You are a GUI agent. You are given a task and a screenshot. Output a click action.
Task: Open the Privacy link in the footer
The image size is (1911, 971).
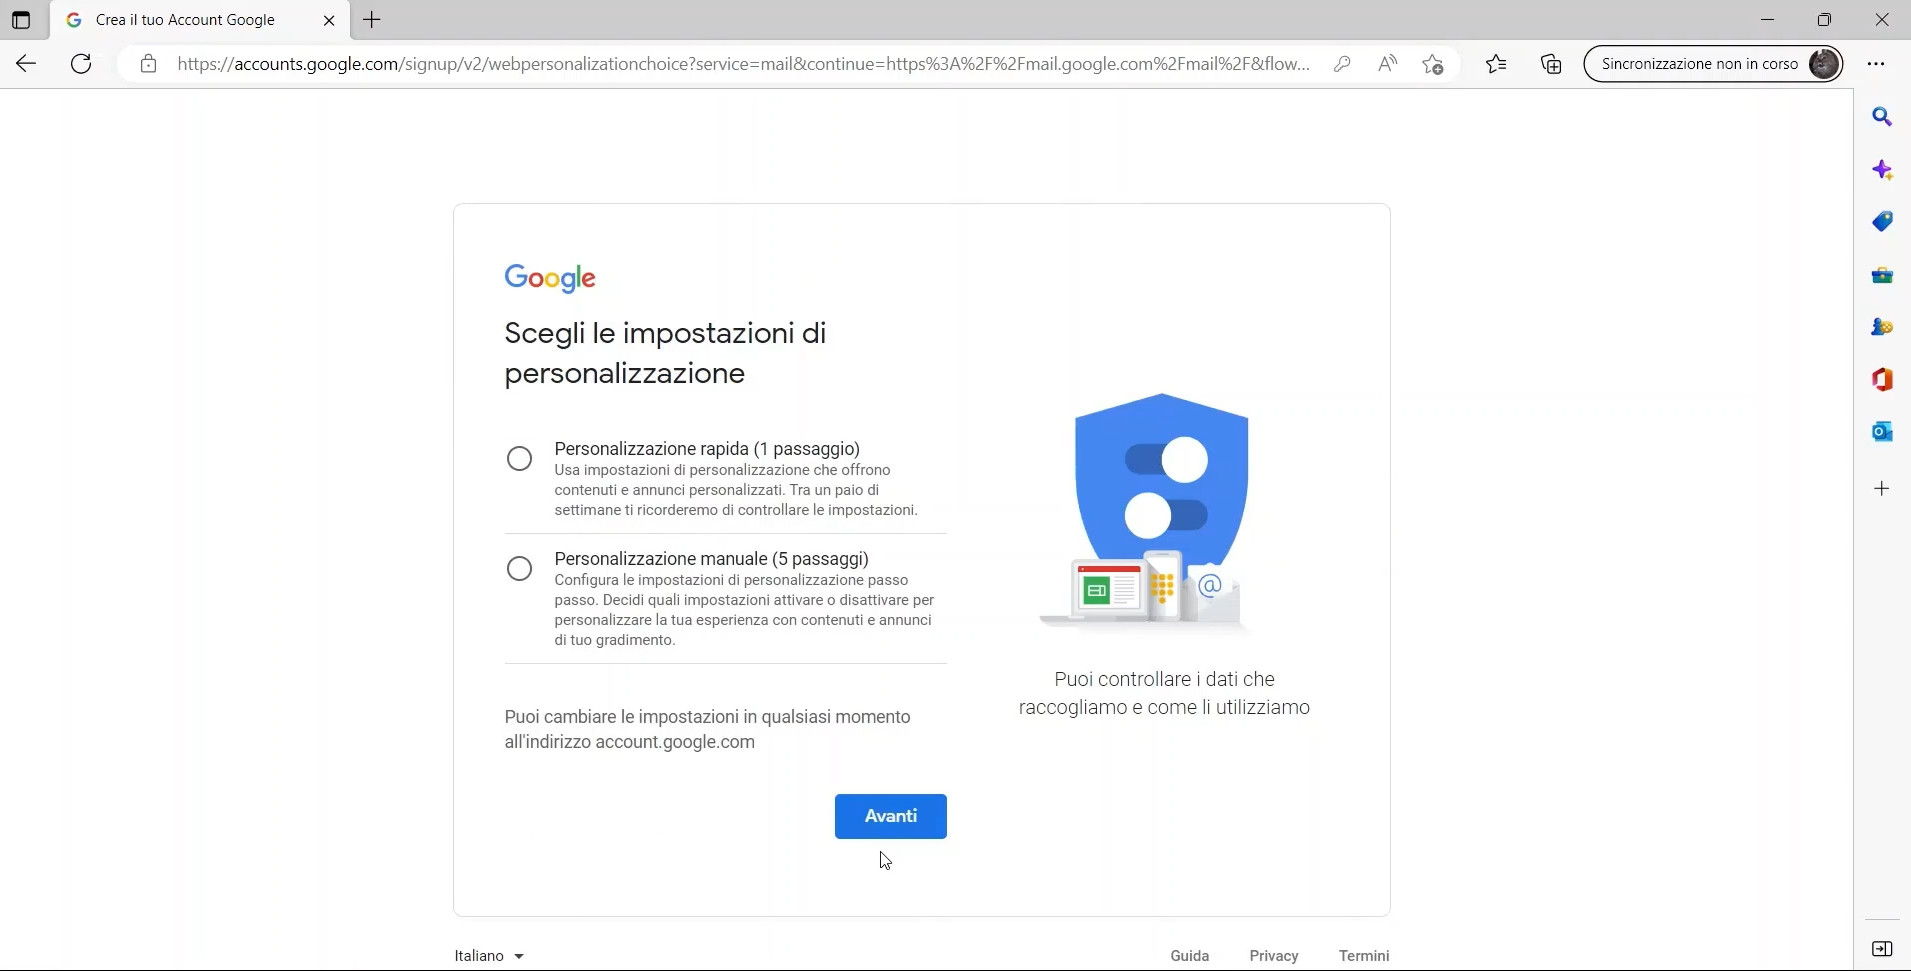pos(1274,955)
